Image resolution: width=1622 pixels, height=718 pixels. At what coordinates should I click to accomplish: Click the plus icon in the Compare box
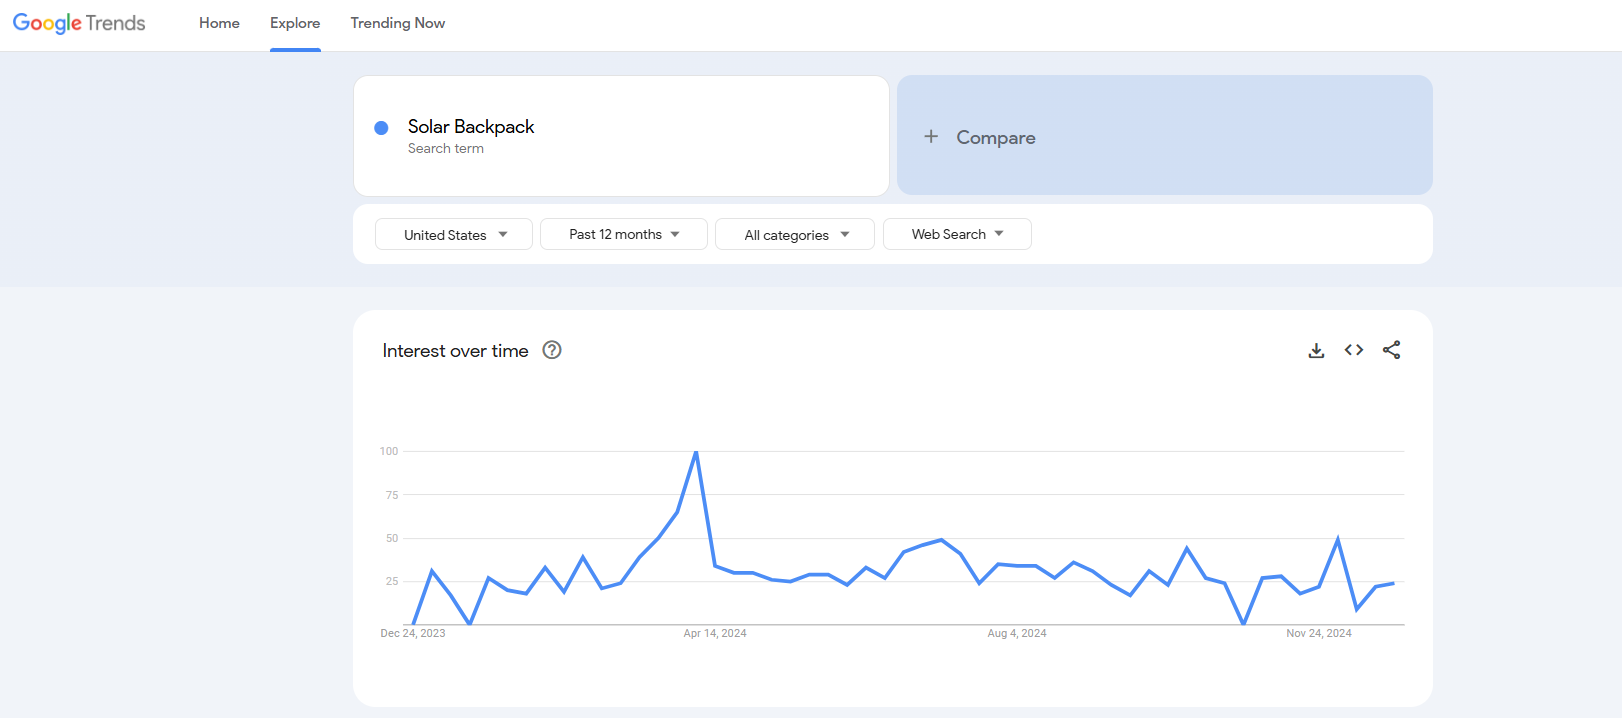pyautogui.click(x=931, y=136)
